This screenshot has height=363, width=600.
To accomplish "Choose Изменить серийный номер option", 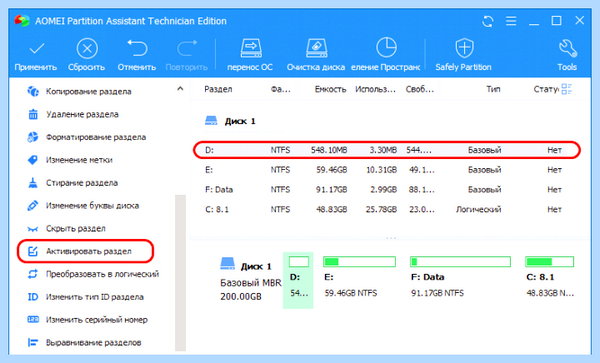I will tap(96, 320).
